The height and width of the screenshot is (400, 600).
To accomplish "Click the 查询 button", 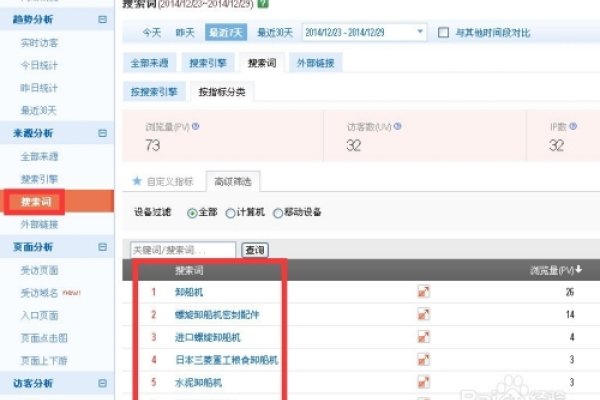I will 255,250.
